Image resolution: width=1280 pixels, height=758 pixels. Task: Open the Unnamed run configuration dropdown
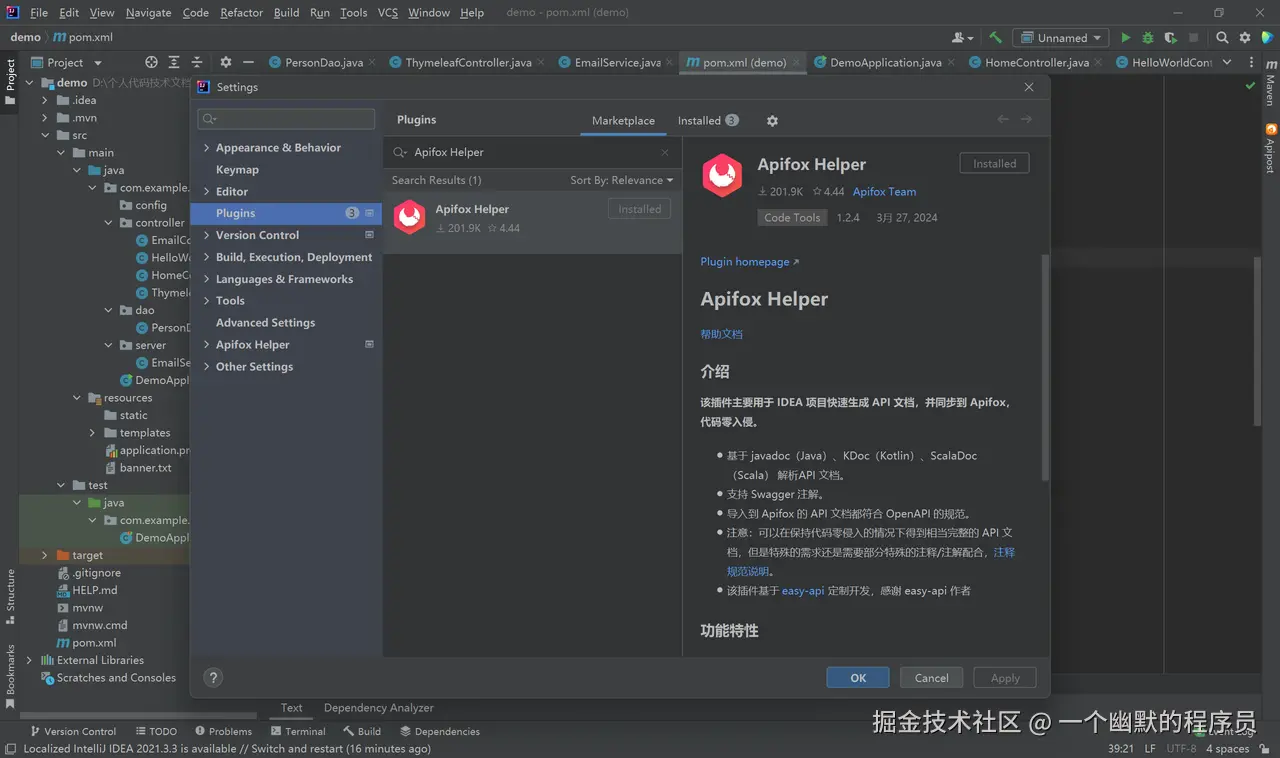pos(1060,38)
